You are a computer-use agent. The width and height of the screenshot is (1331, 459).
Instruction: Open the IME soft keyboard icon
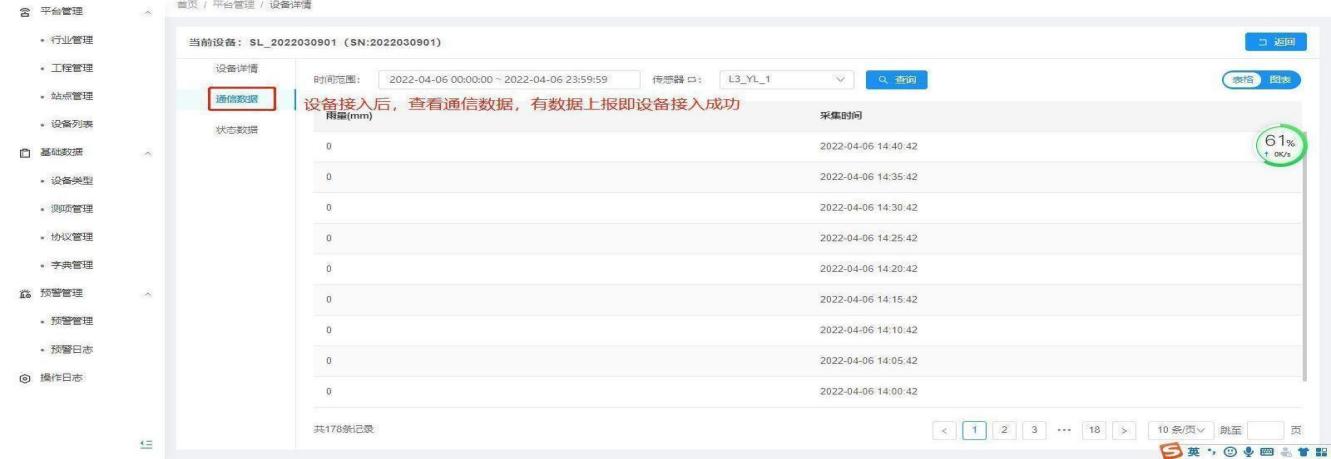1267,450
